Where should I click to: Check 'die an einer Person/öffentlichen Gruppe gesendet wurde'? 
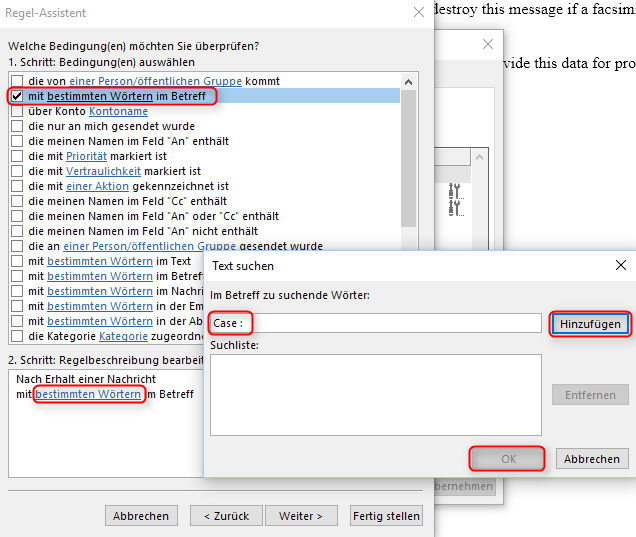point(17,246)
